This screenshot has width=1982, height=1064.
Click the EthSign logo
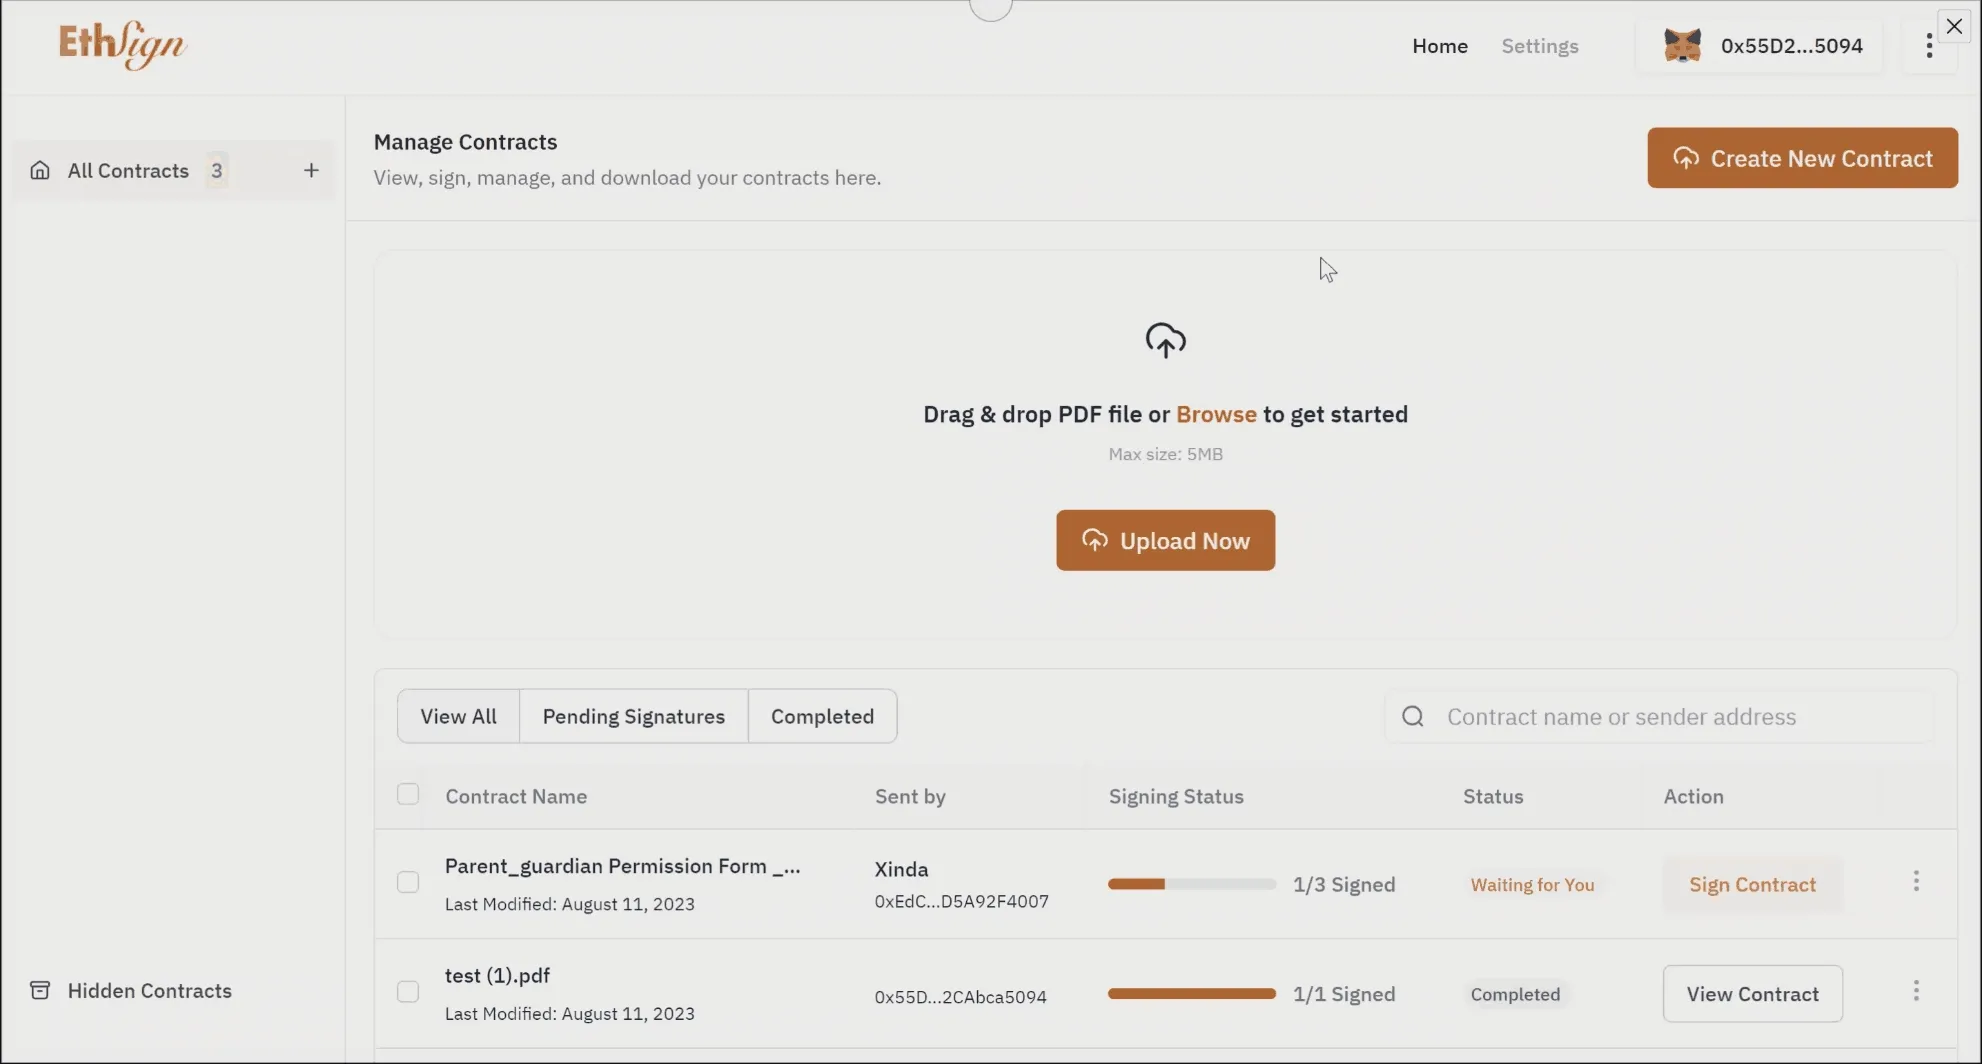(x=122, y=45)
